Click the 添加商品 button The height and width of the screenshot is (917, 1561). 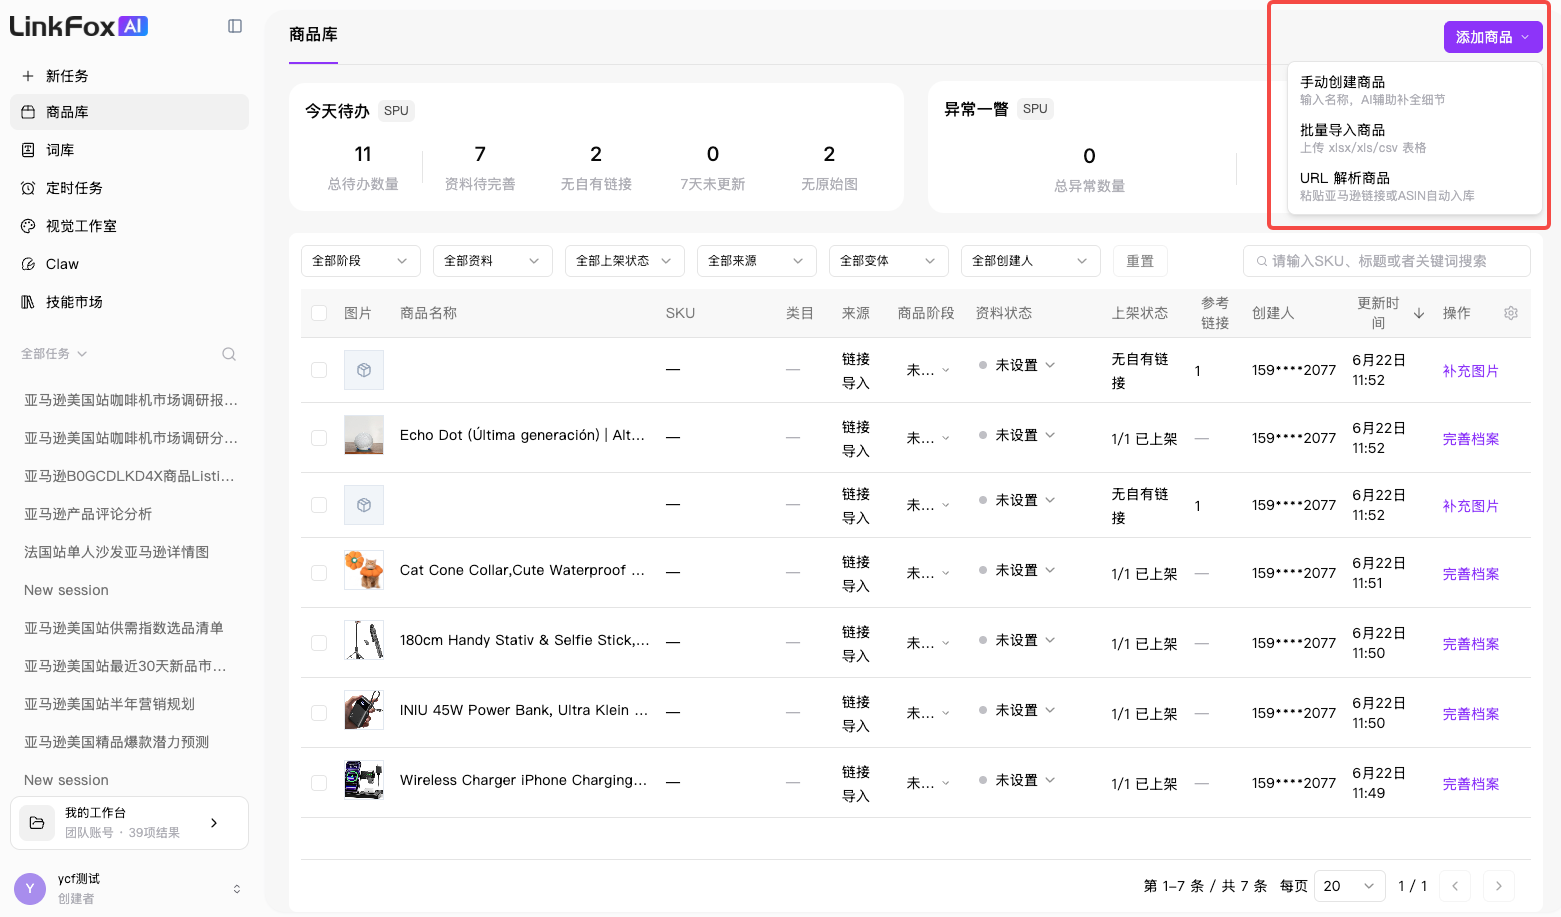[x=1493, y=37]
